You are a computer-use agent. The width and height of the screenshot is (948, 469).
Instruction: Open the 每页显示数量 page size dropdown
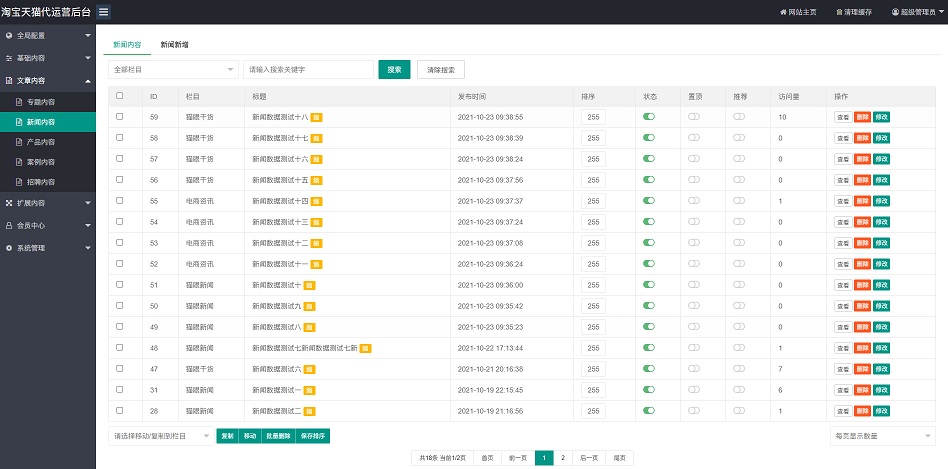tap(882, 436)
